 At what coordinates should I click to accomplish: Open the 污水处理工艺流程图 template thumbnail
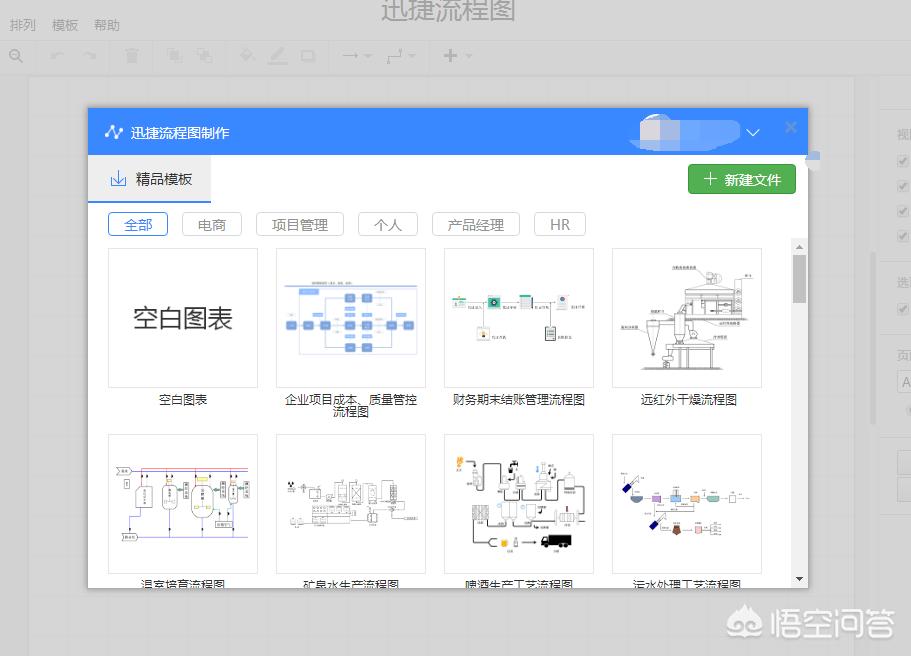point(687,504)
